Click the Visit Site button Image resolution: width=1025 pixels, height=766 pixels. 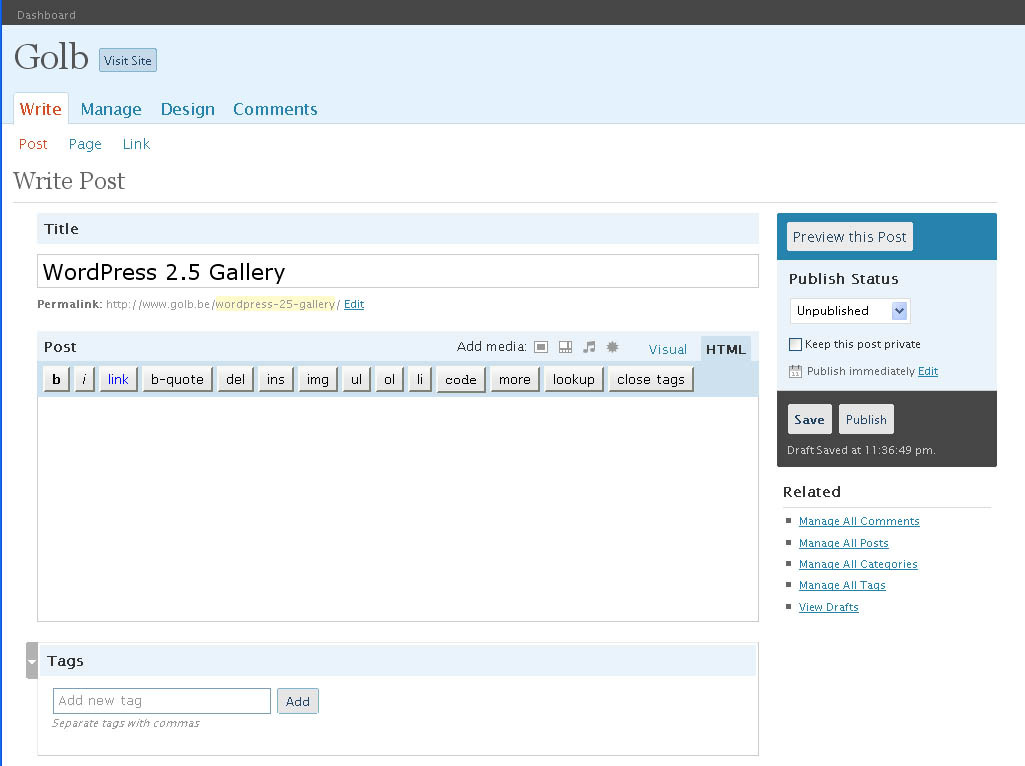tap(127, 60)
